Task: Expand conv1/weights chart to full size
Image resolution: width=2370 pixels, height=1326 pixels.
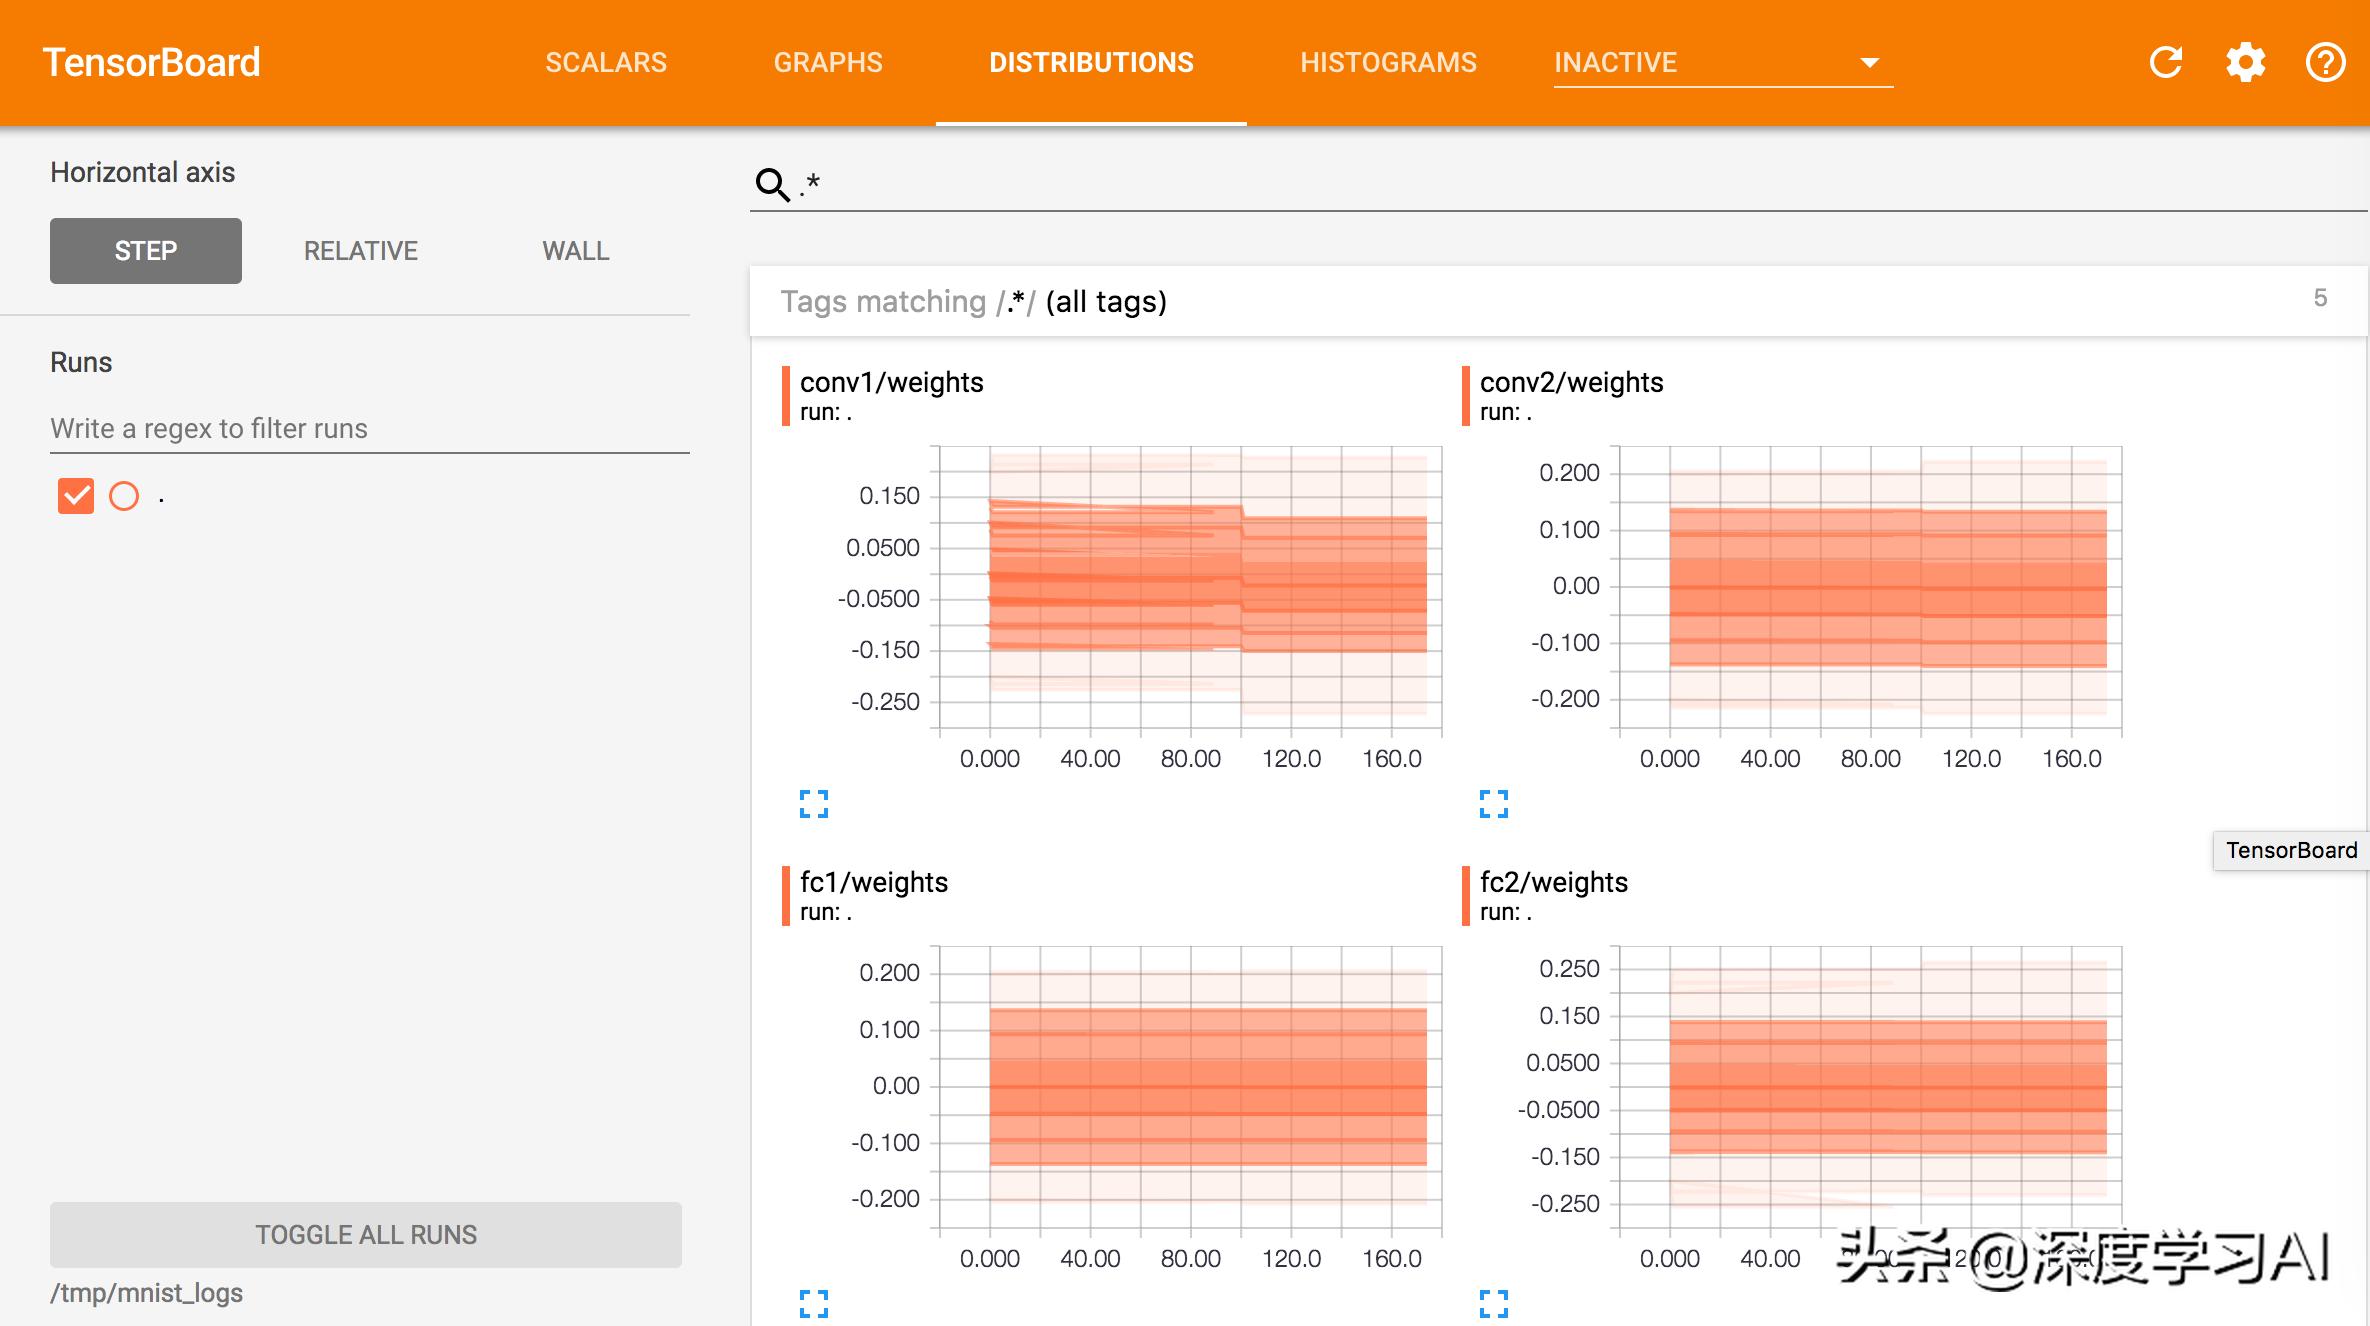Action: (813, 803)
